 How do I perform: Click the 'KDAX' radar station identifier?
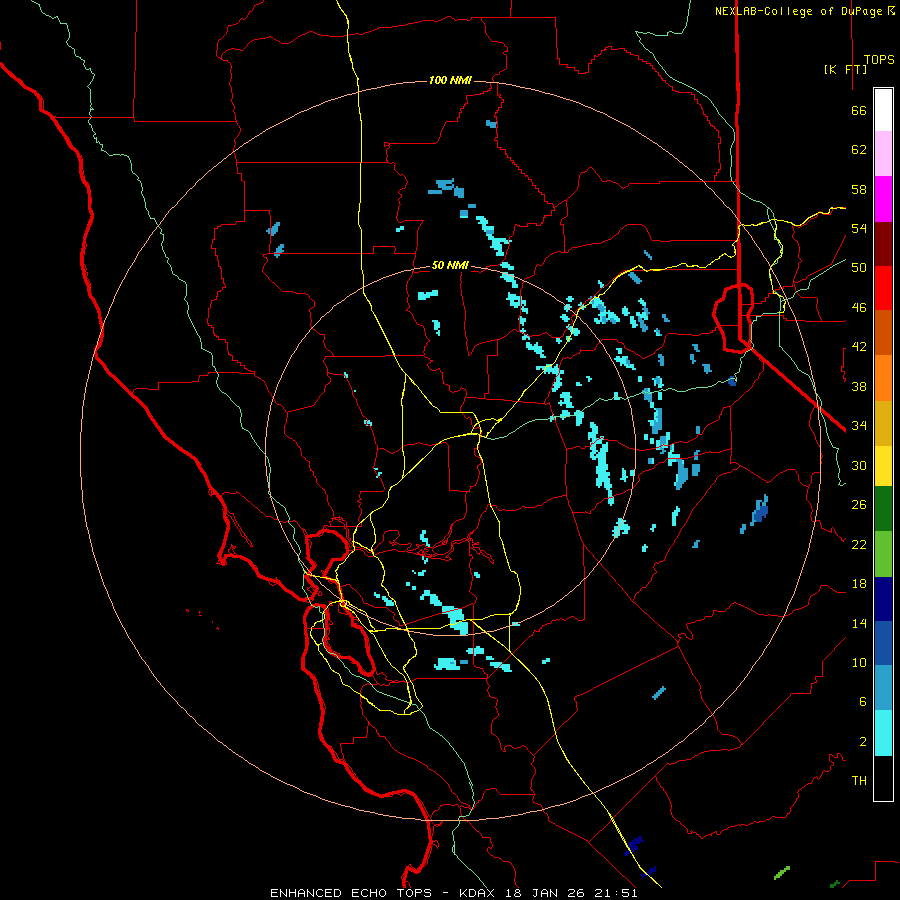[x=478, y=893]
